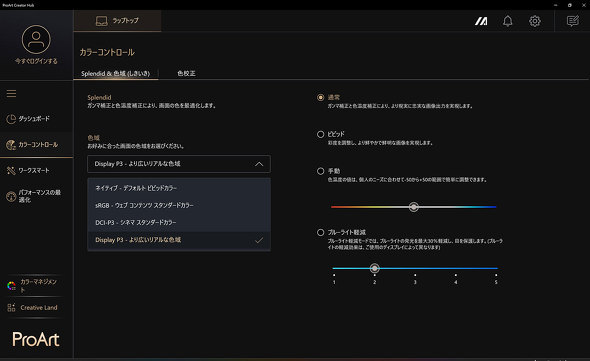Restore the ProArt Creator Hub window size
This screenshot has width=590, height=361.
point(570,5)
